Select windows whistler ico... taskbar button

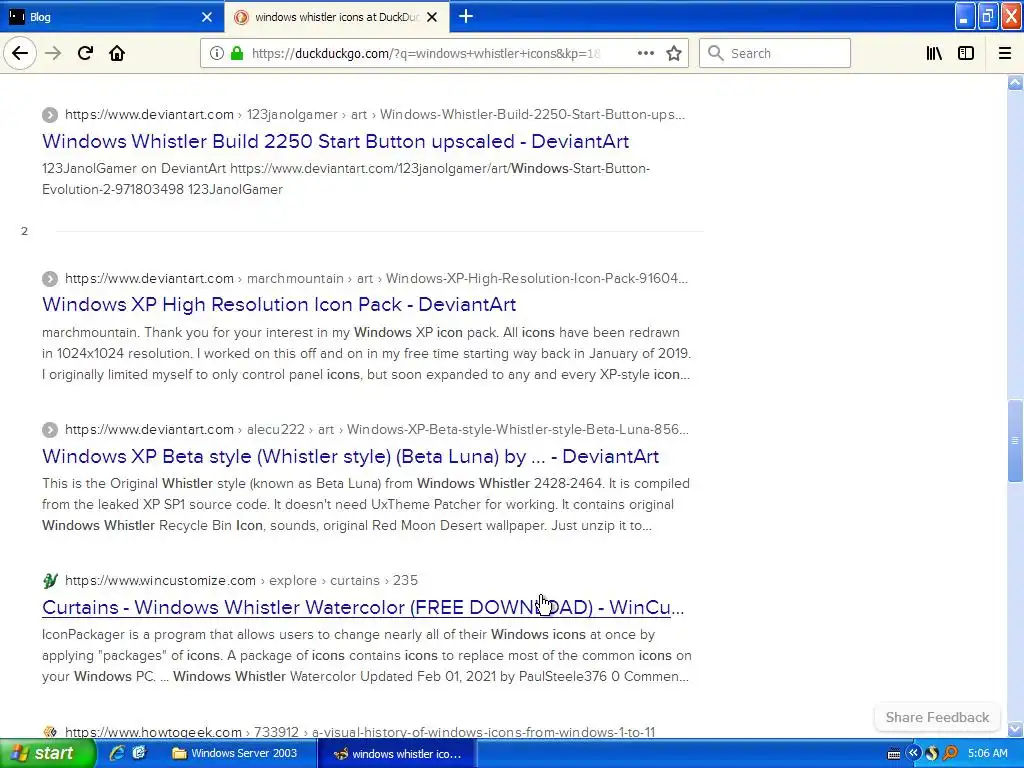(x=398, y=754)
